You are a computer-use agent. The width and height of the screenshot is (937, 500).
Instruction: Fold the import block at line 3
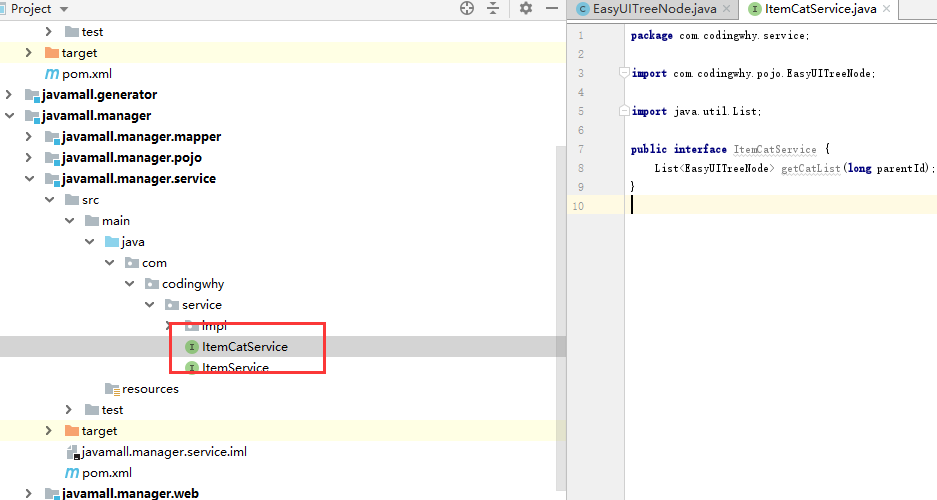624,73
